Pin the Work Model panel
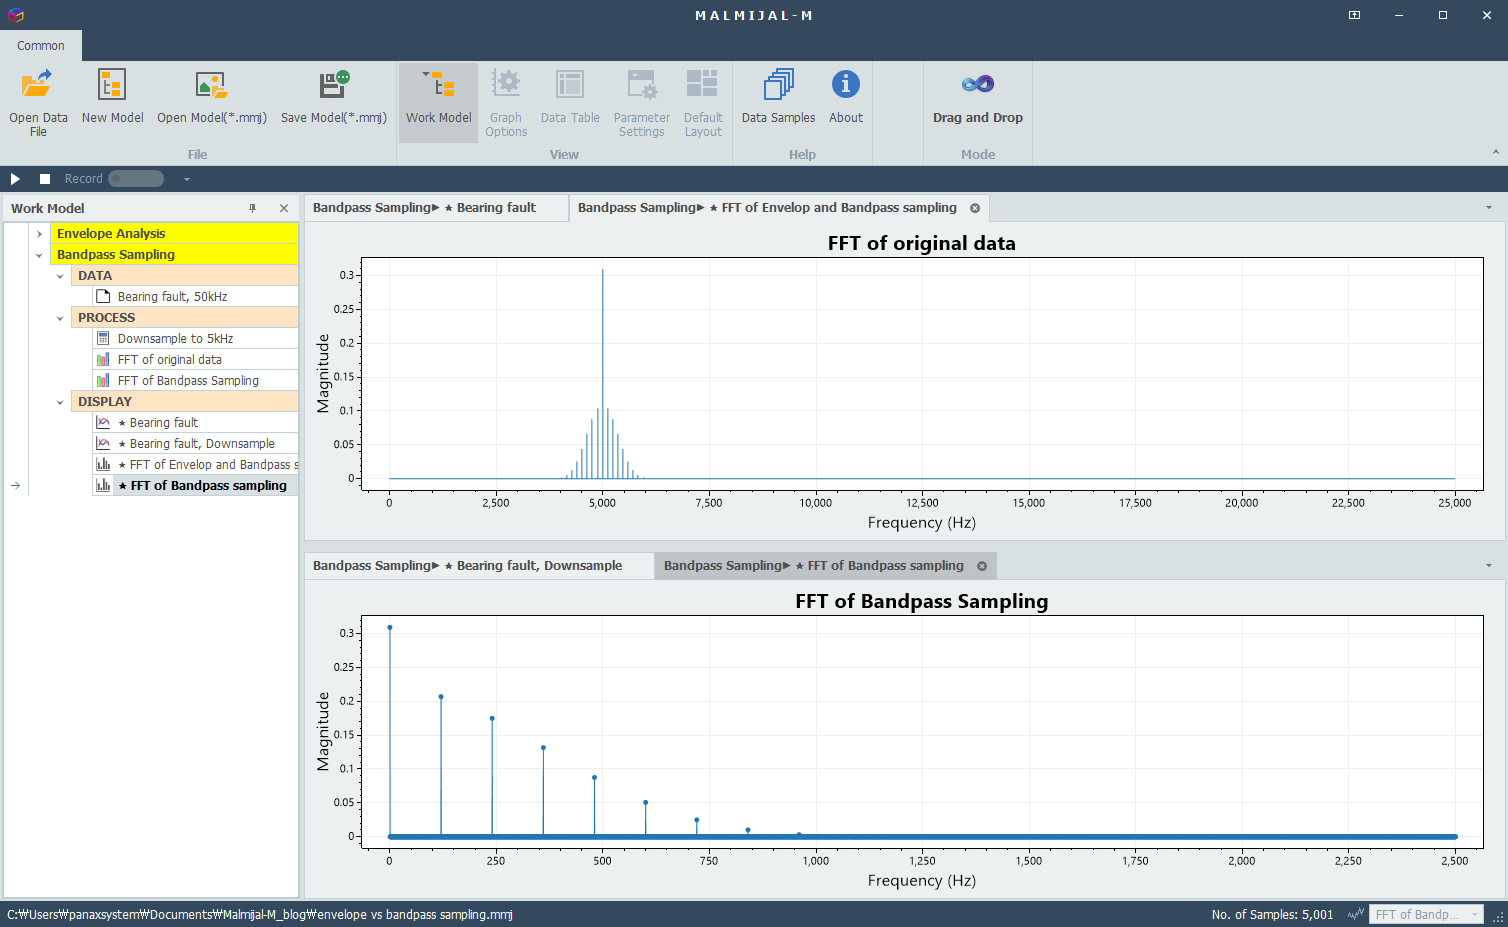Image resolution: width=1508 pixels, height=927 pixels. [253, 208]
